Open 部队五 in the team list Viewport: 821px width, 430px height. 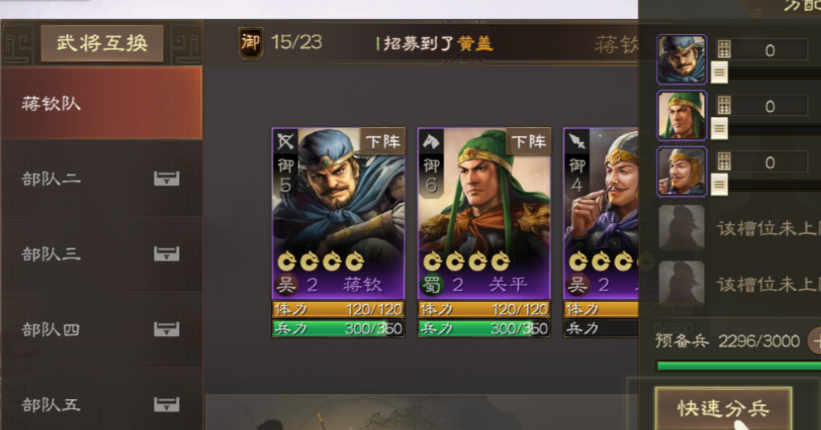(102, 404)
